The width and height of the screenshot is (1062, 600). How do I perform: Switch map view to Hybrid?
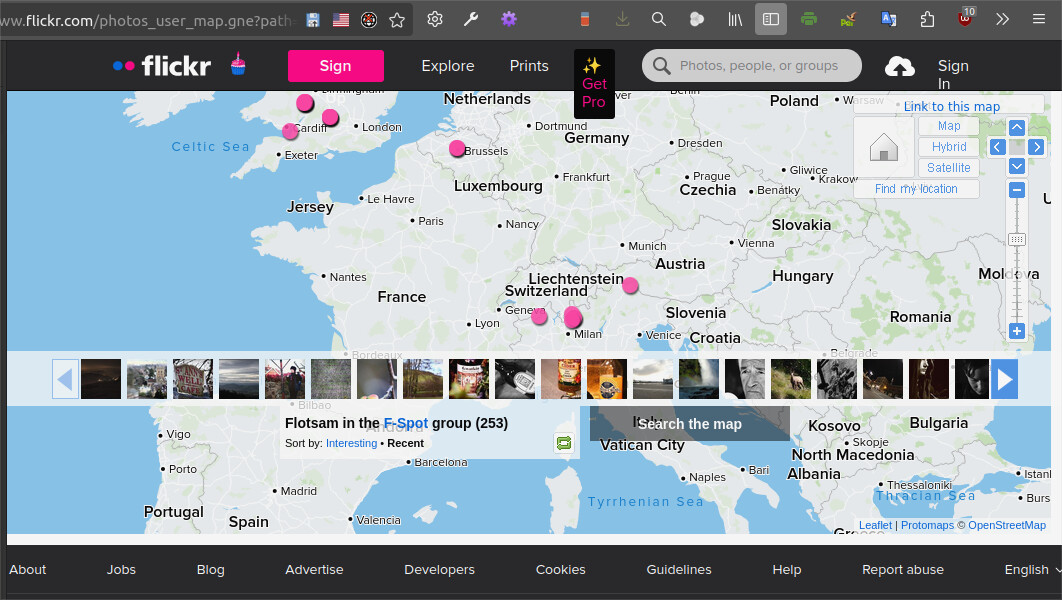(x=948, y=147)
